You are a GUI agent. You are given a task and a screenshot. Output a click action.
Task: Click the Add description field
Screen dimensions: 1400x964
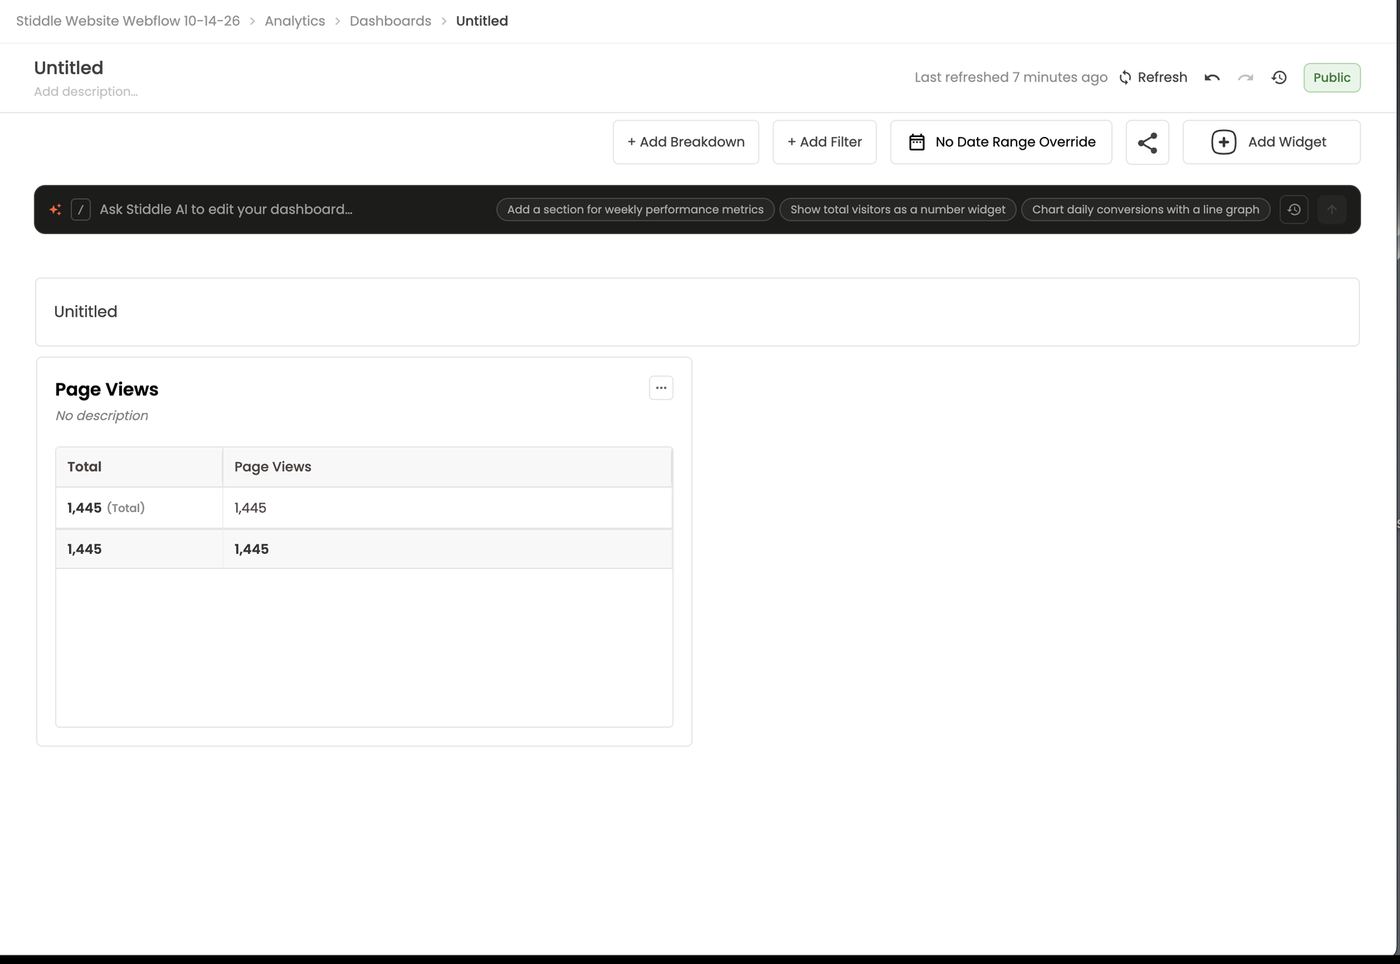tap(86, 91)
